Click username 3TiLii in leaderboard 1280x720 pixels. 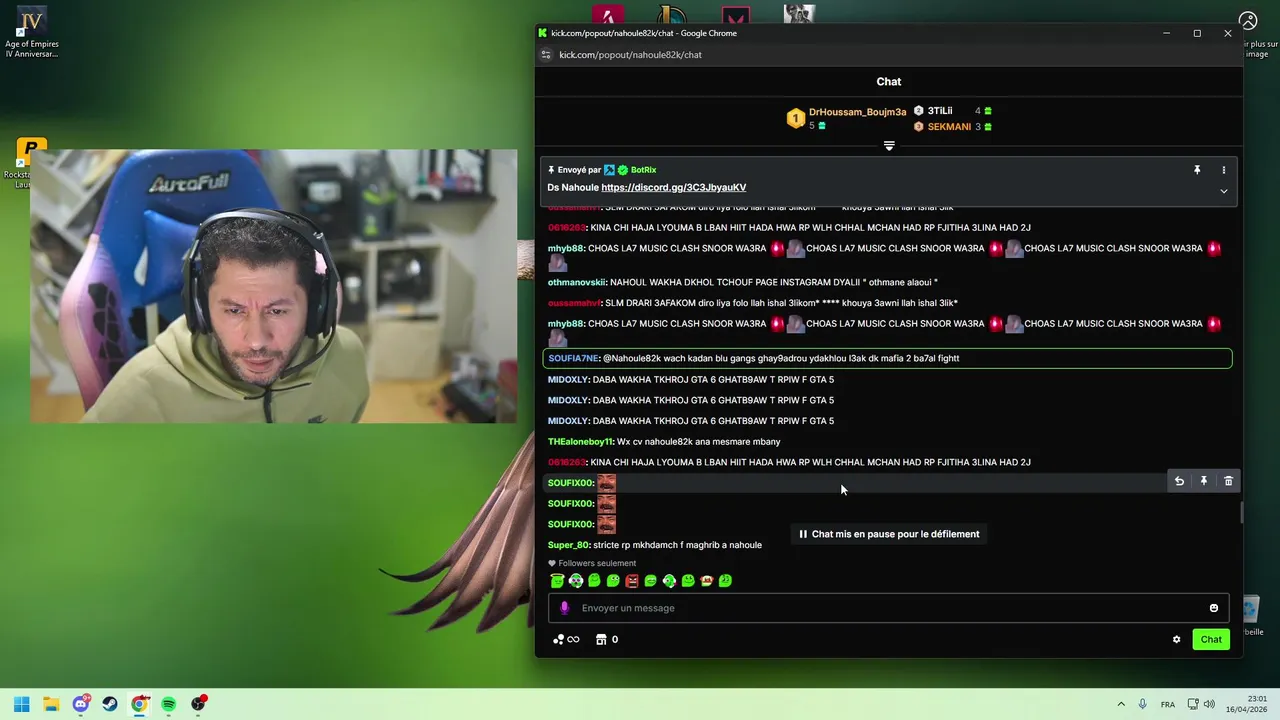(x=940, y=111)
